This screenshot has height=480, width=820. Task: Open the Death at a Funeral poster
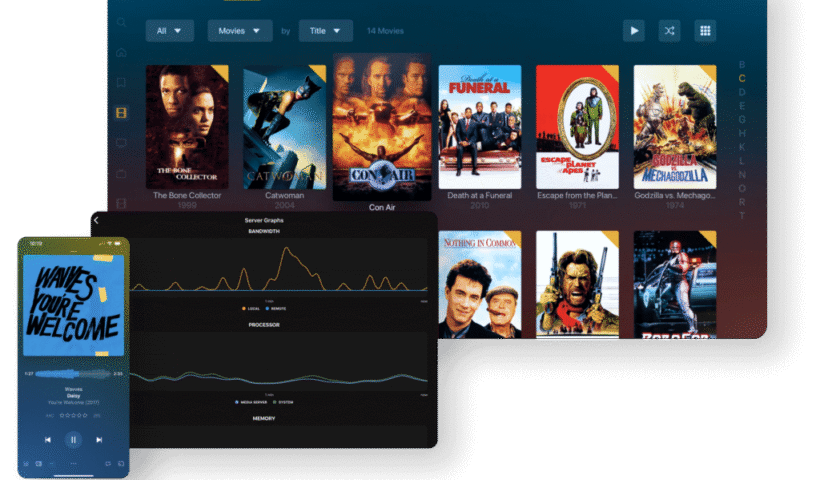point(480,127)
